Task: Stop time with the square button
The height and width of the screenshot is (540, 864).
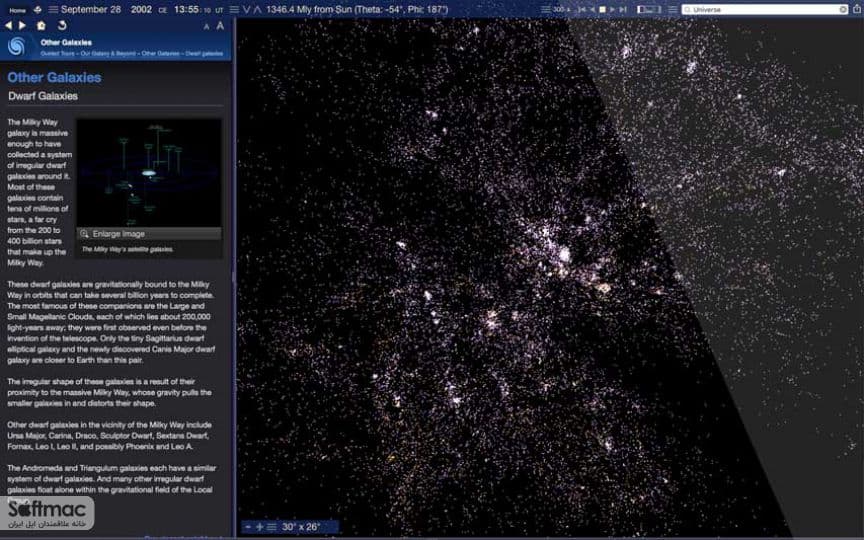Action: [x=602, y=9]
